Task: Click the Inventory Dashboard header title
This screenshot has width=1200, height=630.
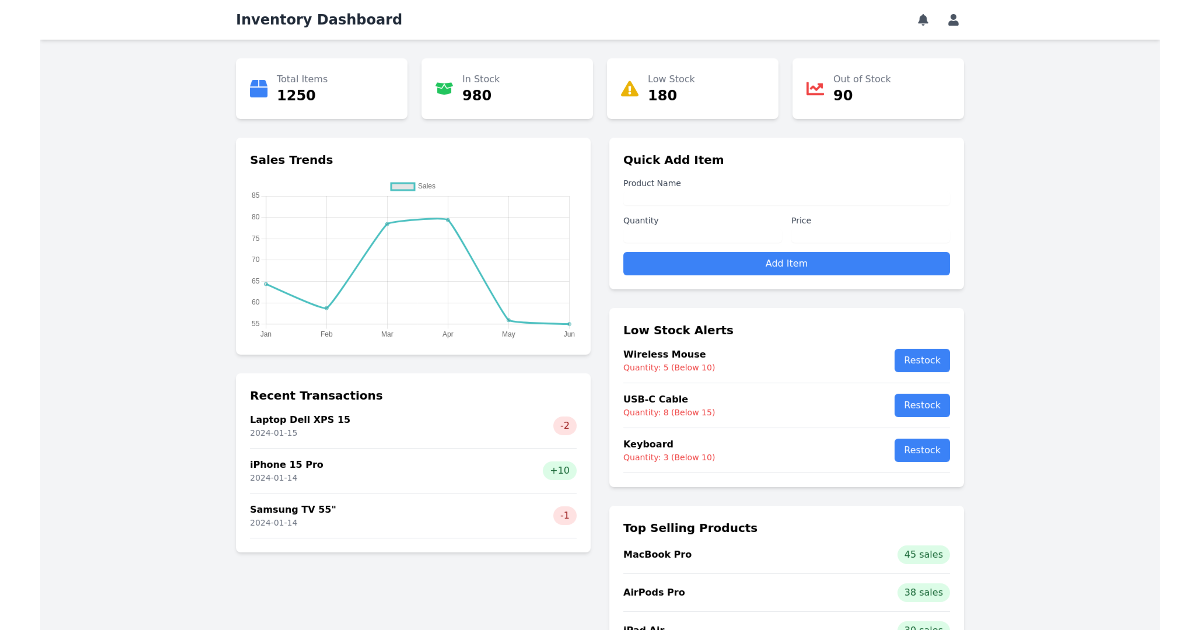Action: [318, 19]
